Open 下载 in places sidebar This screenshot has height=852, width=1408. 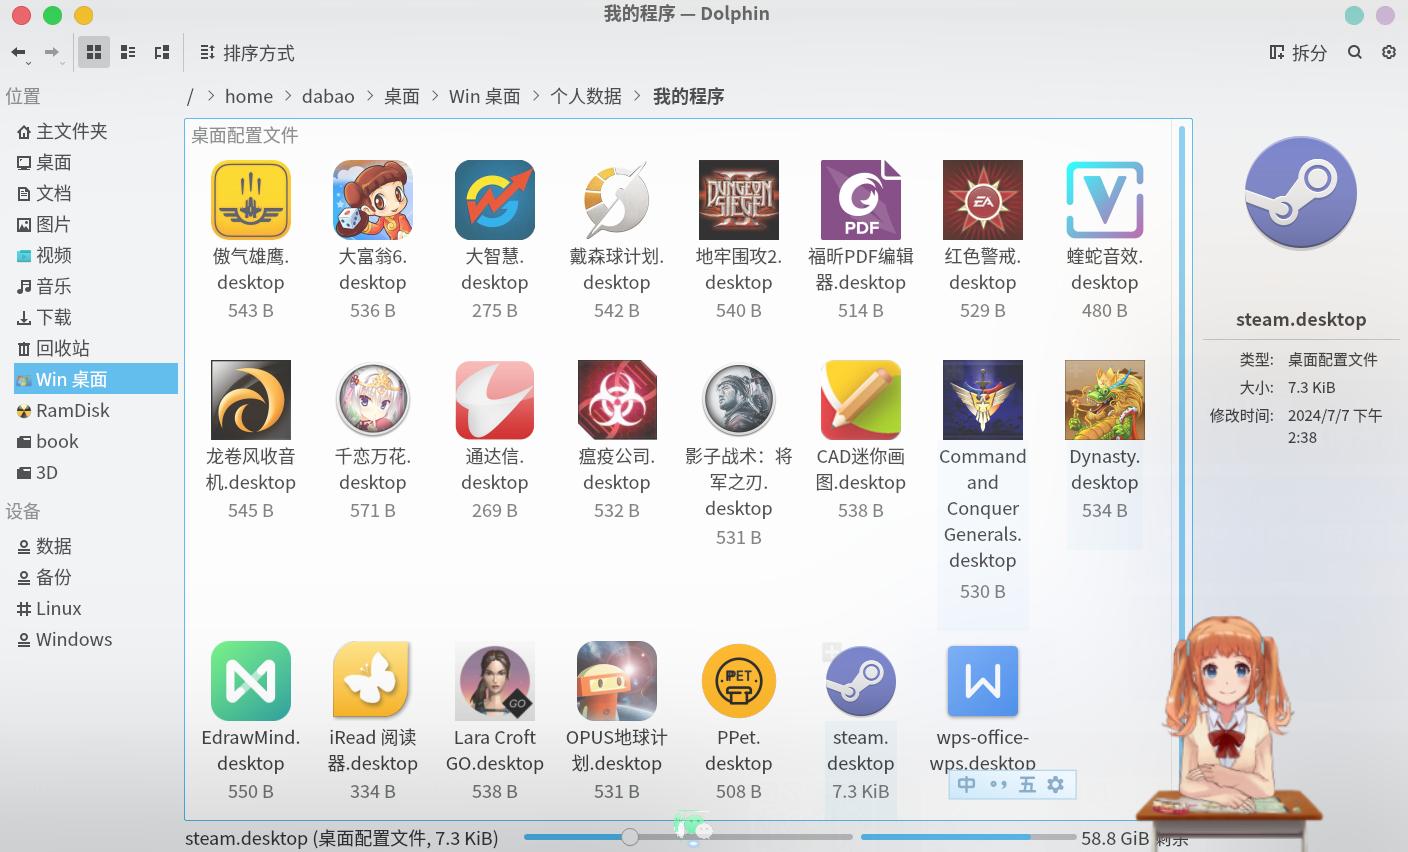[96, 317]
